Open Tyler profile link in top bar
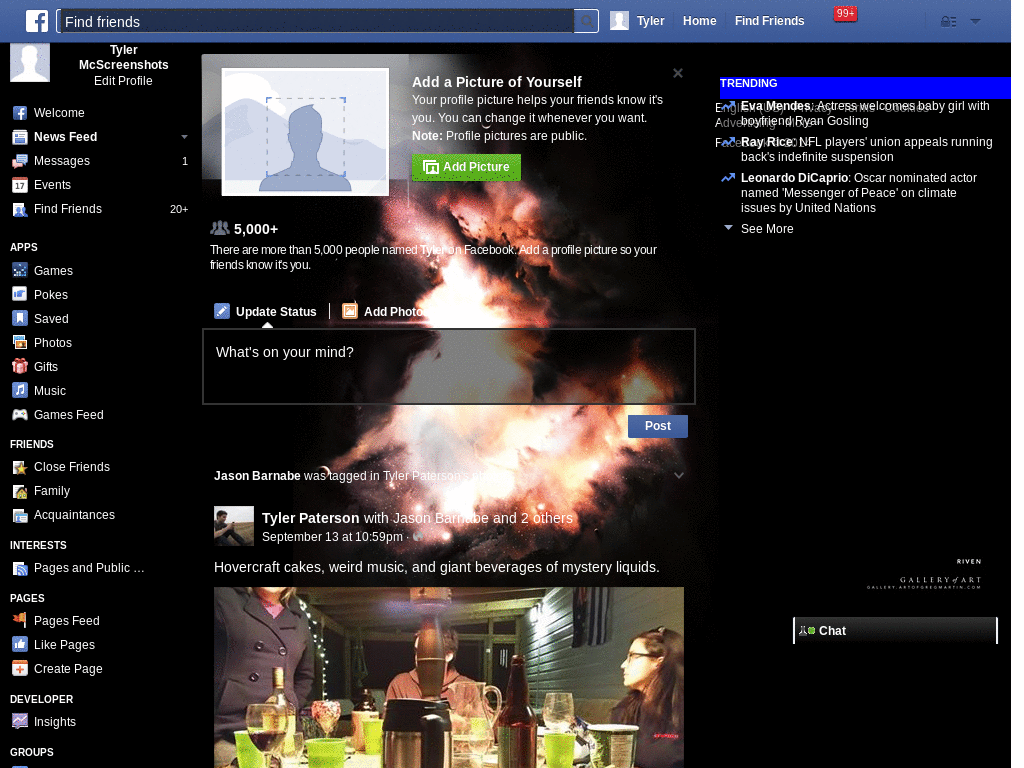Viewport: 1024px width, 768px height. (650, 21)
